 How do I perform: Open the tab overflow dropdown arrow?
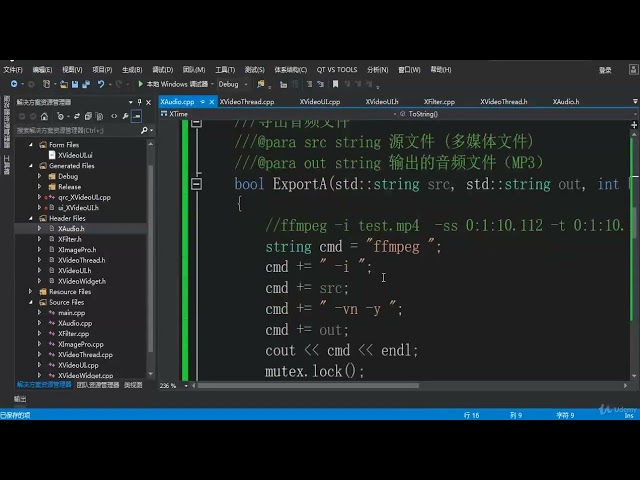pos(635,102)
